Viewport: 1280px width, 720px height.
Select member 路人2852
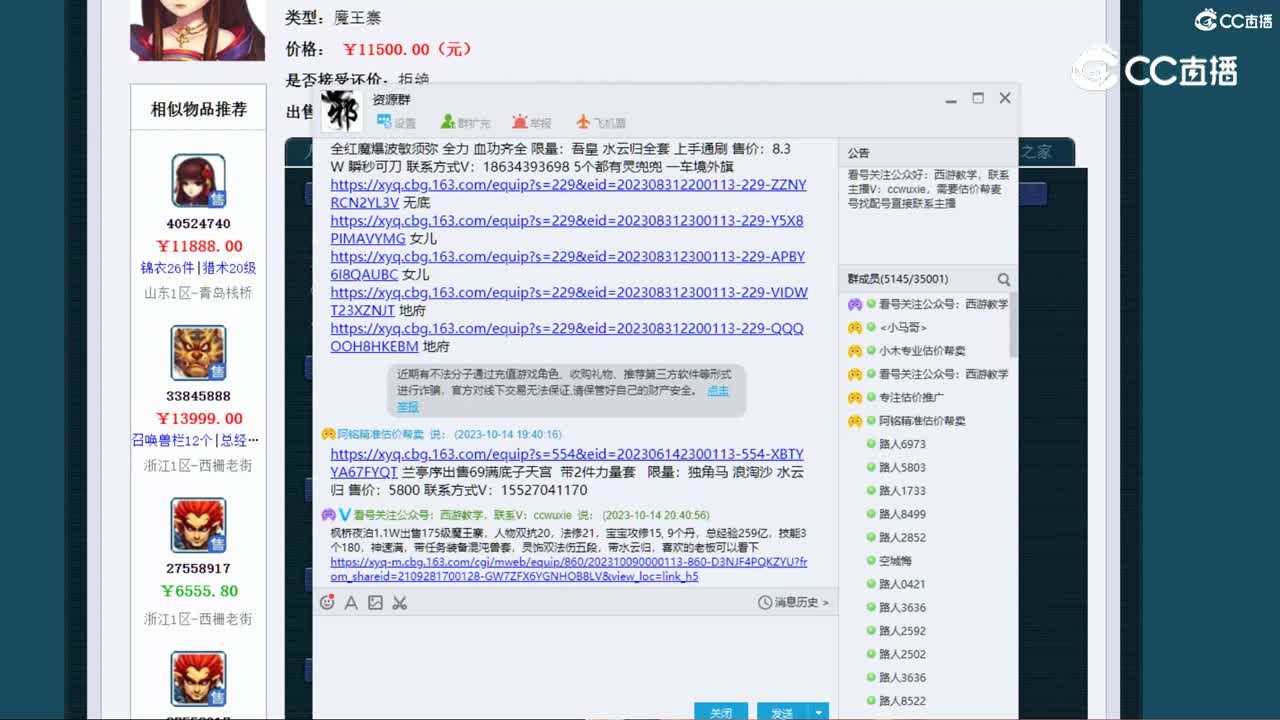902,538
